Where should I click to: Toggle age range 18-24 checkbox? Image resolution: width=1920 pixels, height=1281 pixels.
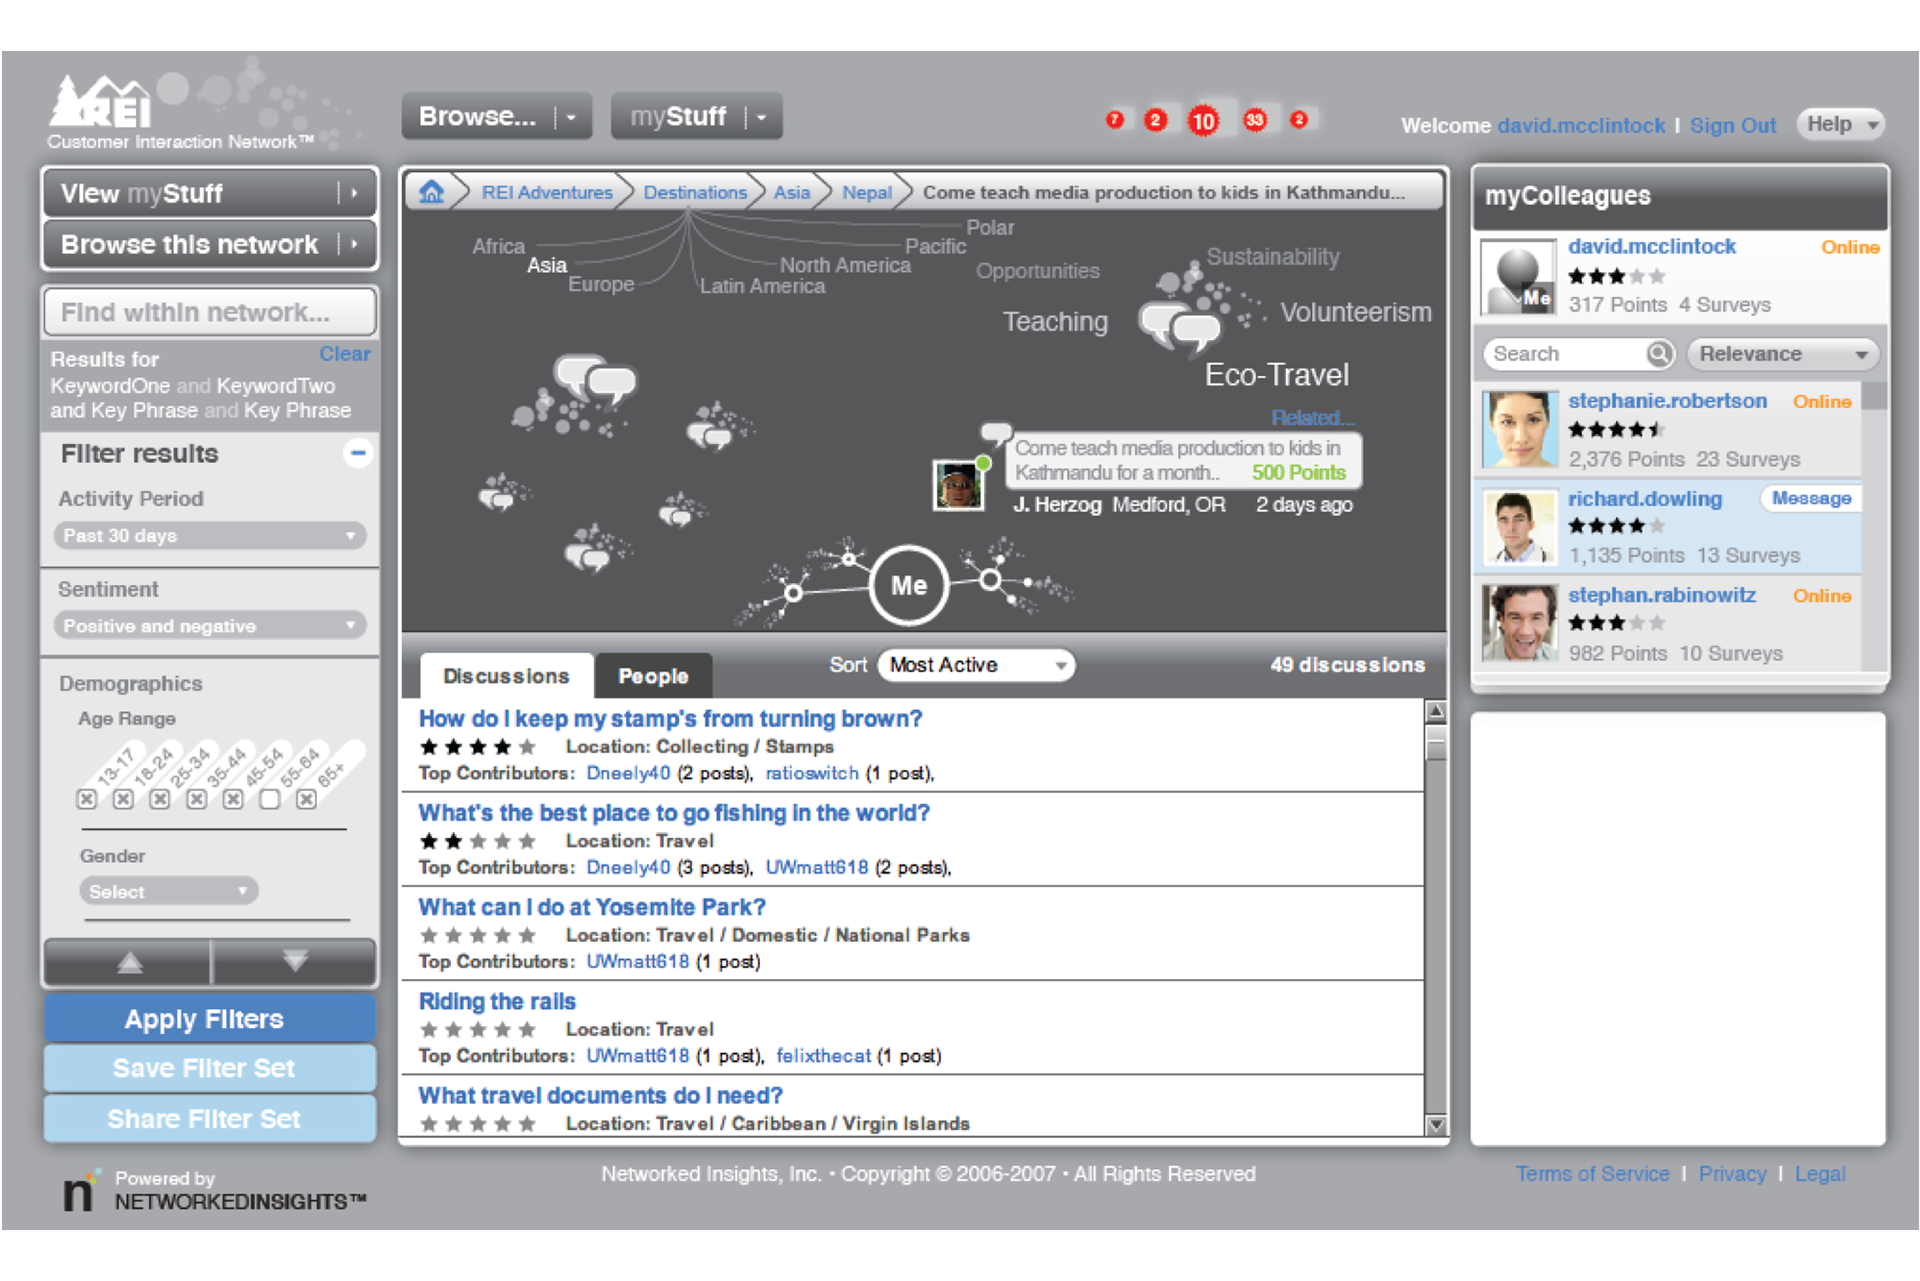pyautogui.click(x=123, y=799)
